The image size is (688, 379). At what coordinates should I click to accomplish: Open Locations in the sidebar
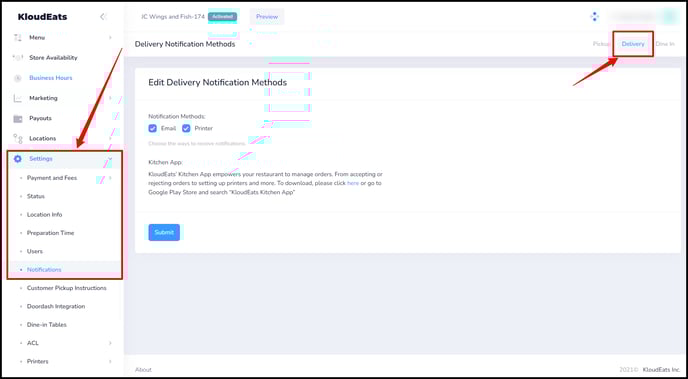pos(43,138)
